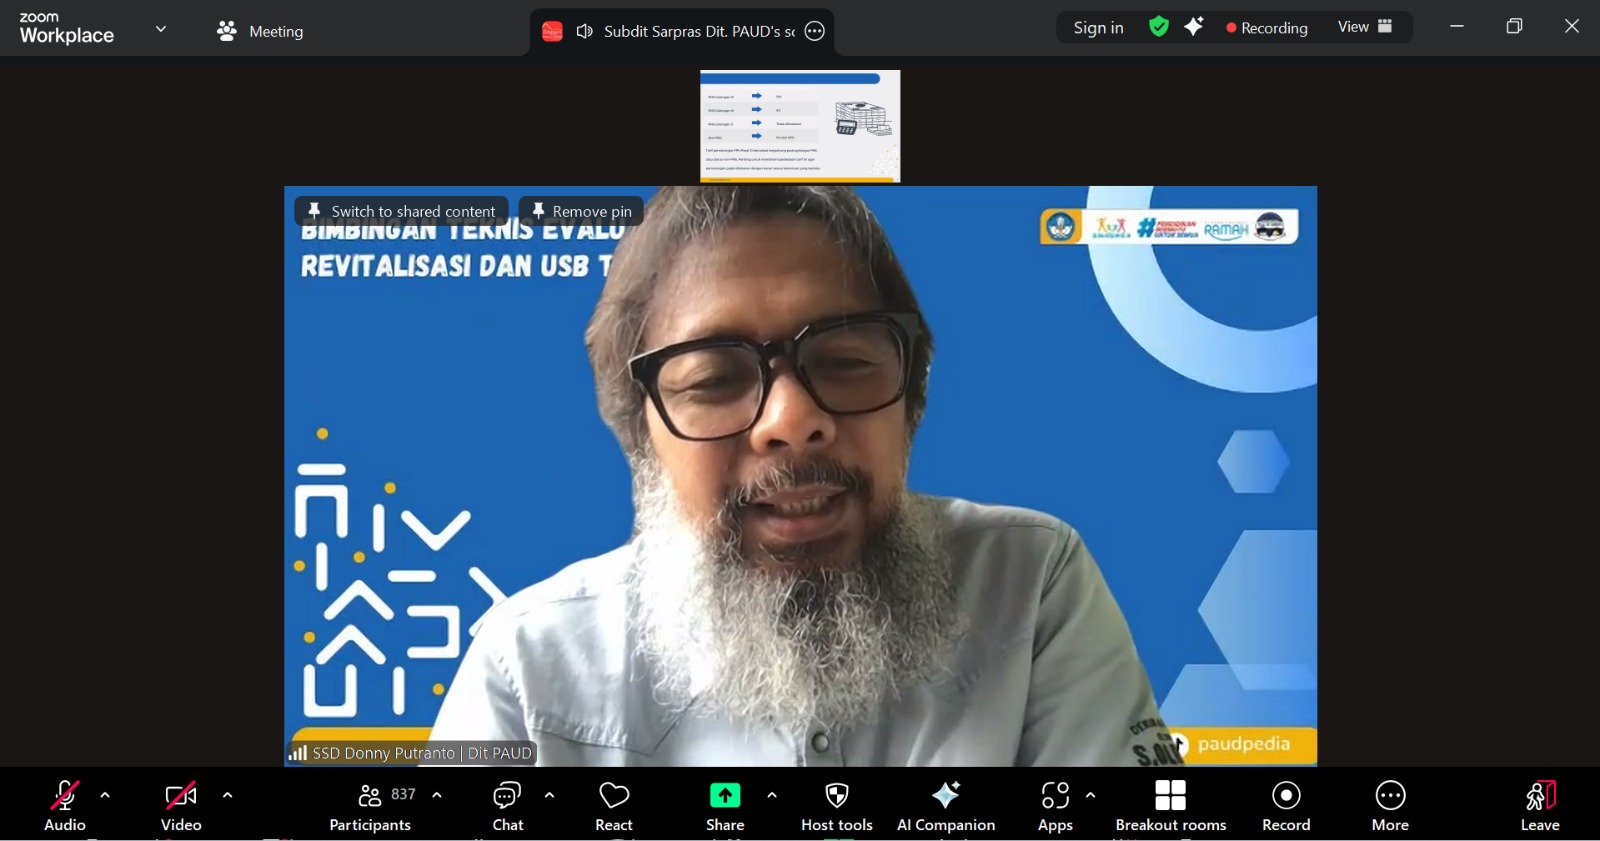
Task: Click the red Recording indicator
Action: pyautogui.click(x=1267, y=28)
